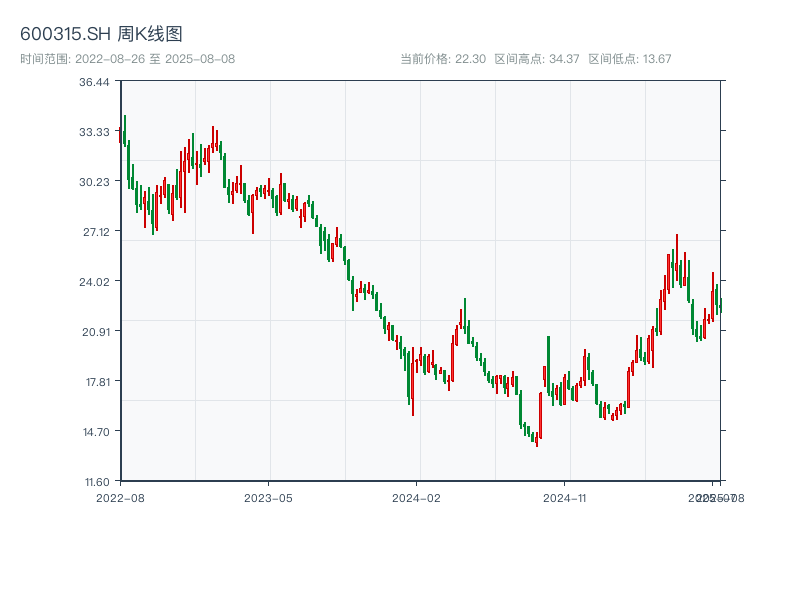Screen dimensions: 800x600
Task: Select the 时间范围 date range text
Action: pyautogui.click(x=127, y=59)
